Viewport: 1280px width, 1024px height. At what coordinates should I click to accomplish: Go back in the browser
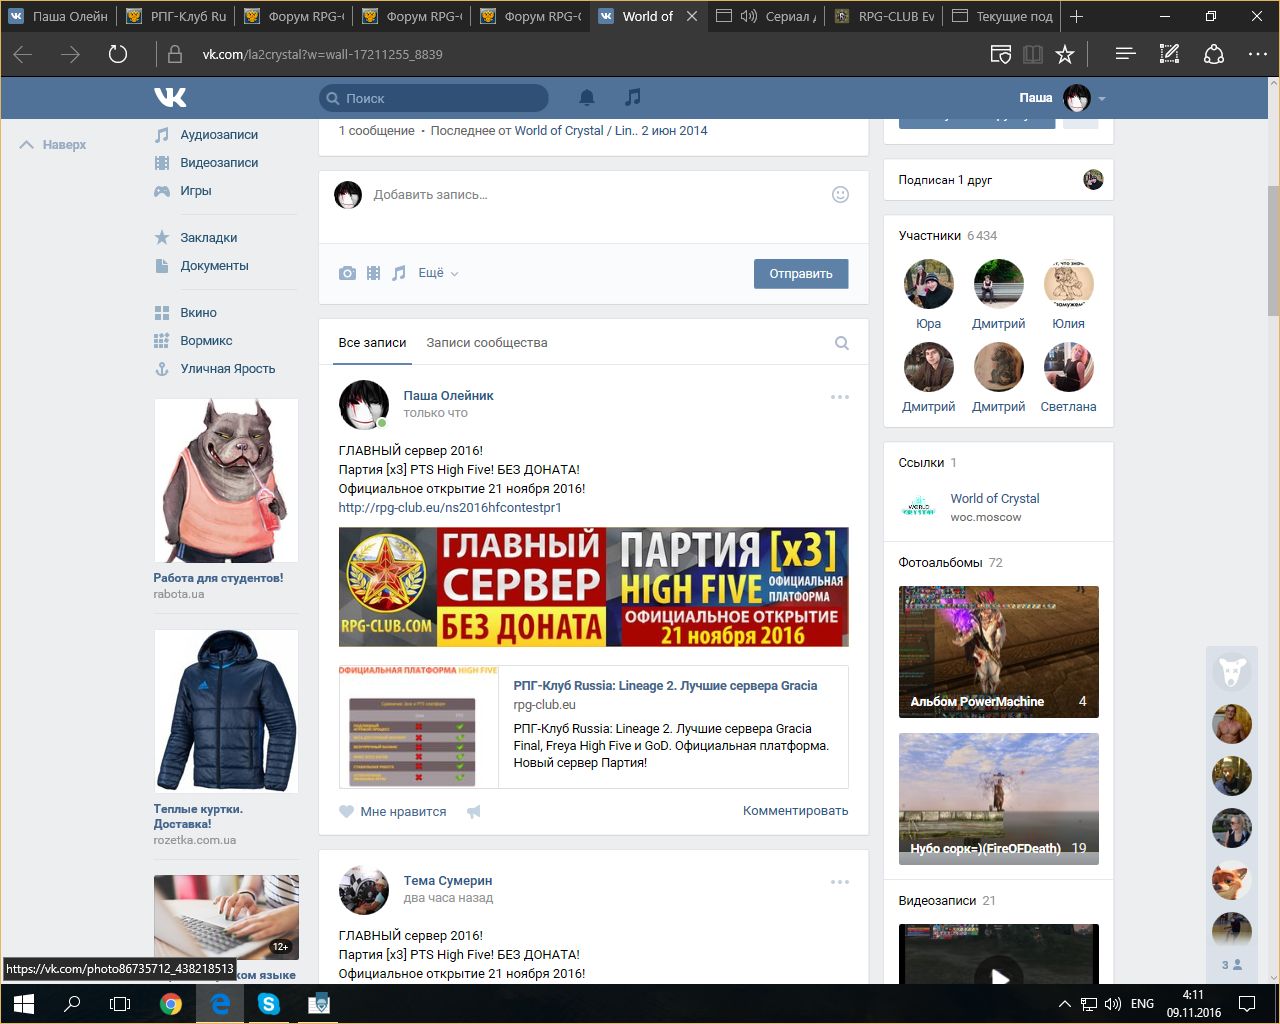coord(23,54)
